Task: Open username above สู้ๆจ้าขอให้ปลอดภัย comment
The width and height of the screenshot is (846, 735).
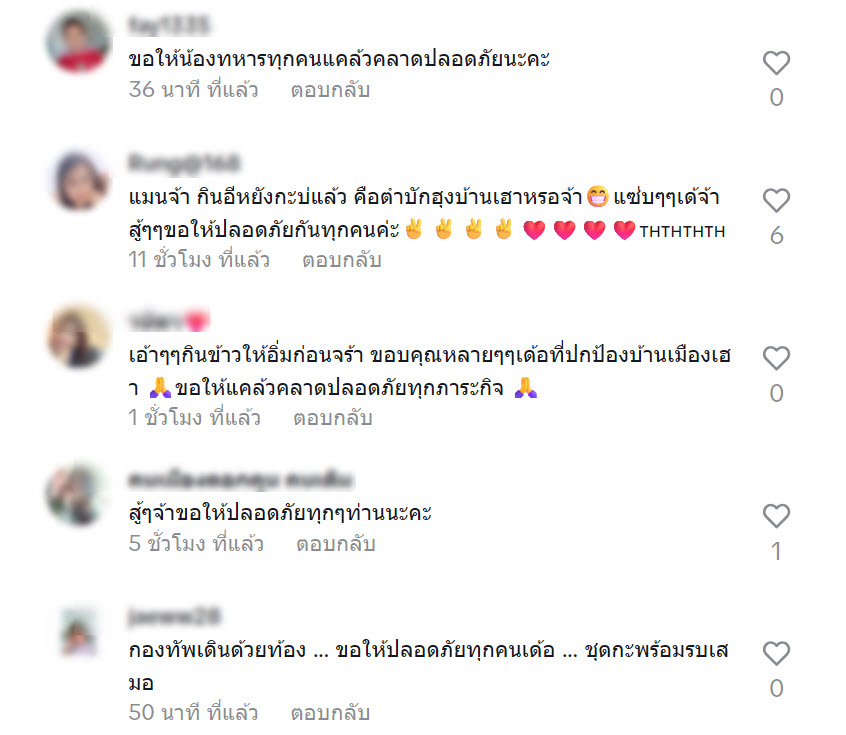Action: (241, 479)
